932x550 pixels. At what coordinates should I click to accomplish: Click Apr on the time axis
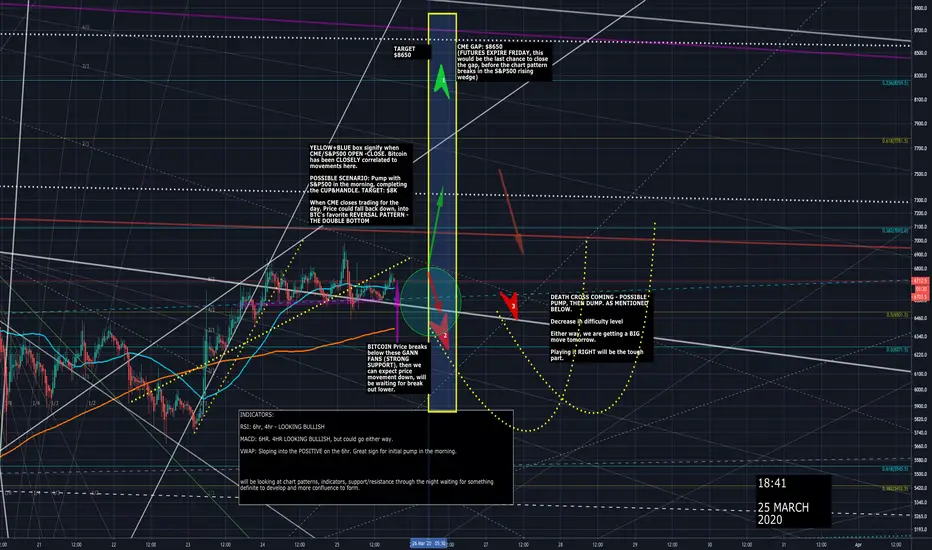click(x=858, y=544)
